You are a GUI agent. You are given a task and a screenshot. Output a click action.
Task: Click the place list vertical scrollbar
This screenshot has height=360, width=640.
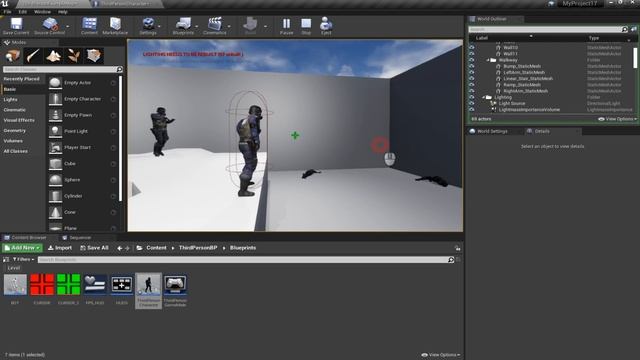[x=121, y=139]
